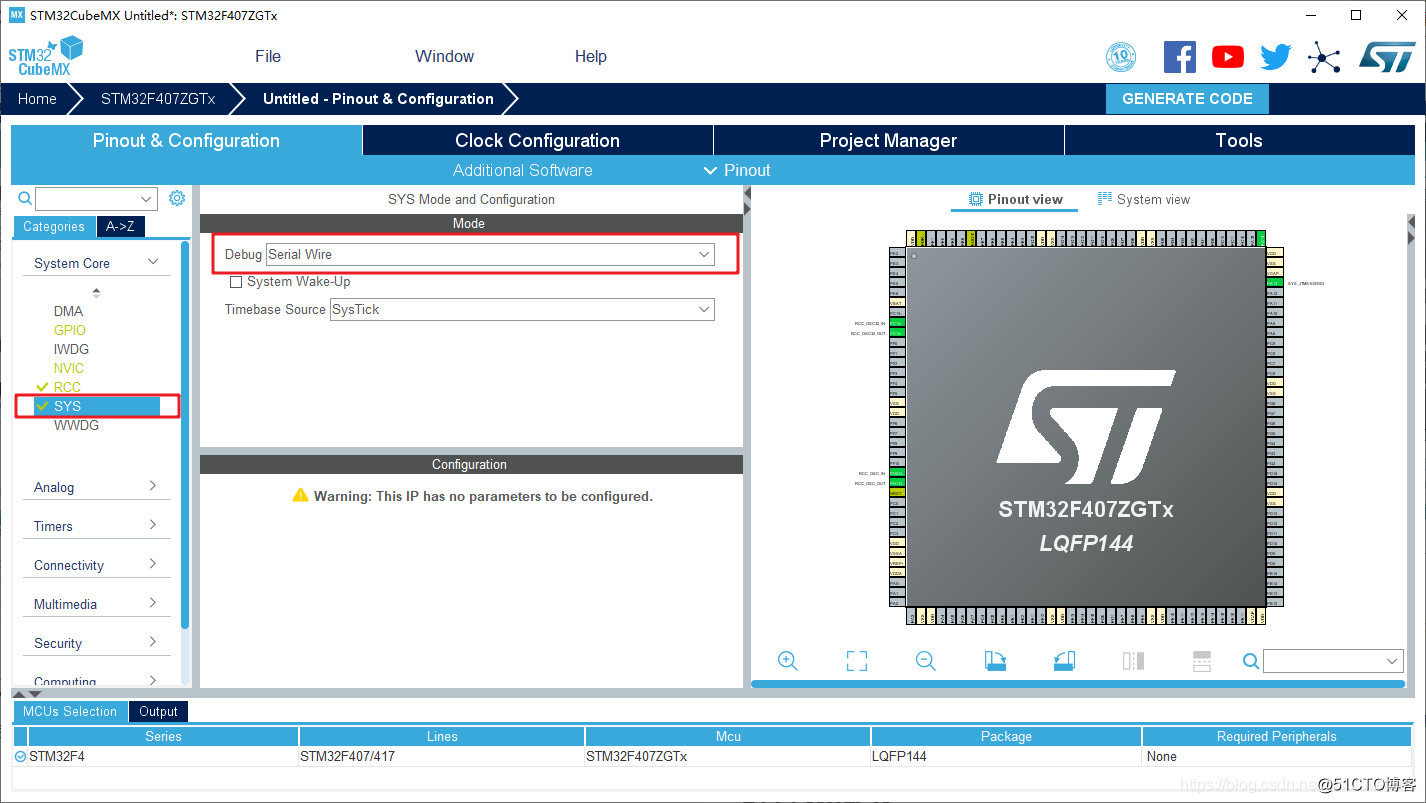Enable the System Wake-Up checkbox
This screenshot has width=1426, height=803.
(236, 282)
